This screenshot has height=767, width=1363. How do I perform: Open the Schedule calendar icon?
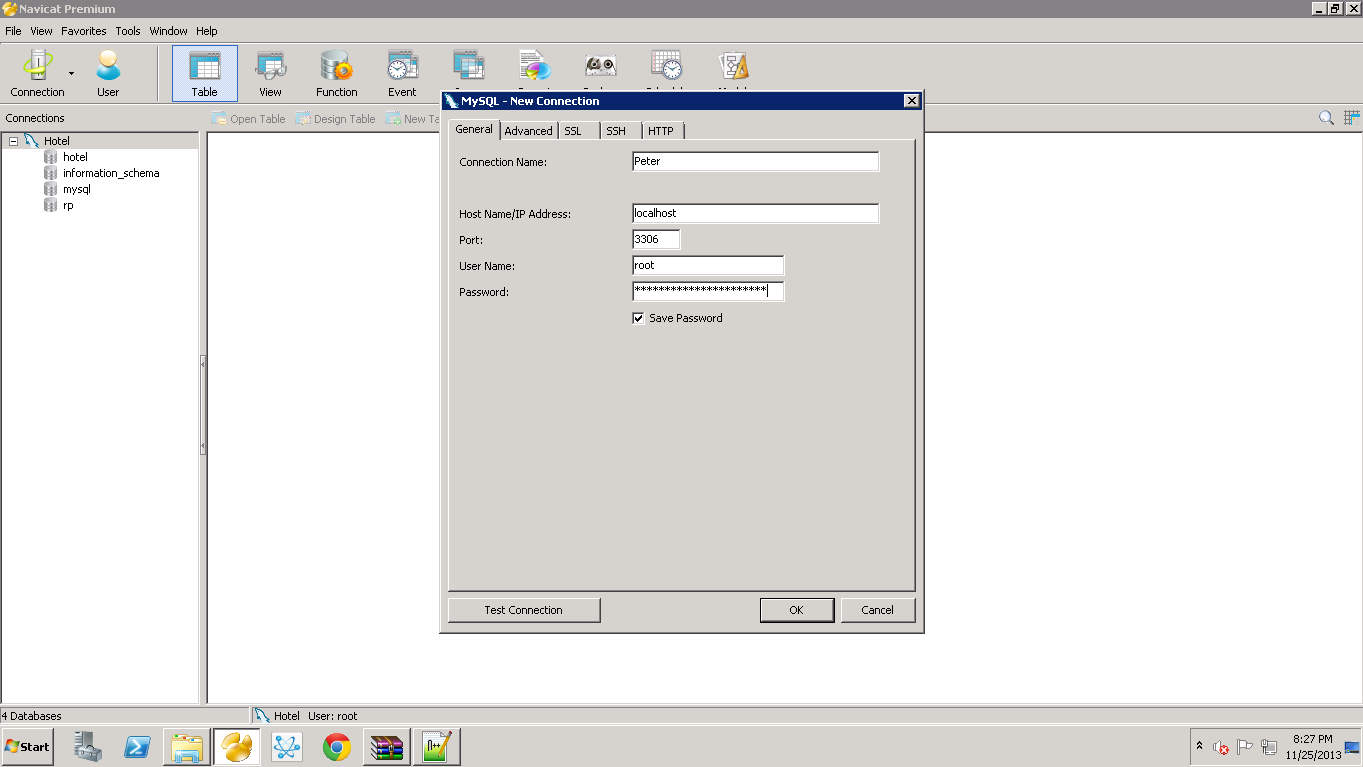click(667, 67)
